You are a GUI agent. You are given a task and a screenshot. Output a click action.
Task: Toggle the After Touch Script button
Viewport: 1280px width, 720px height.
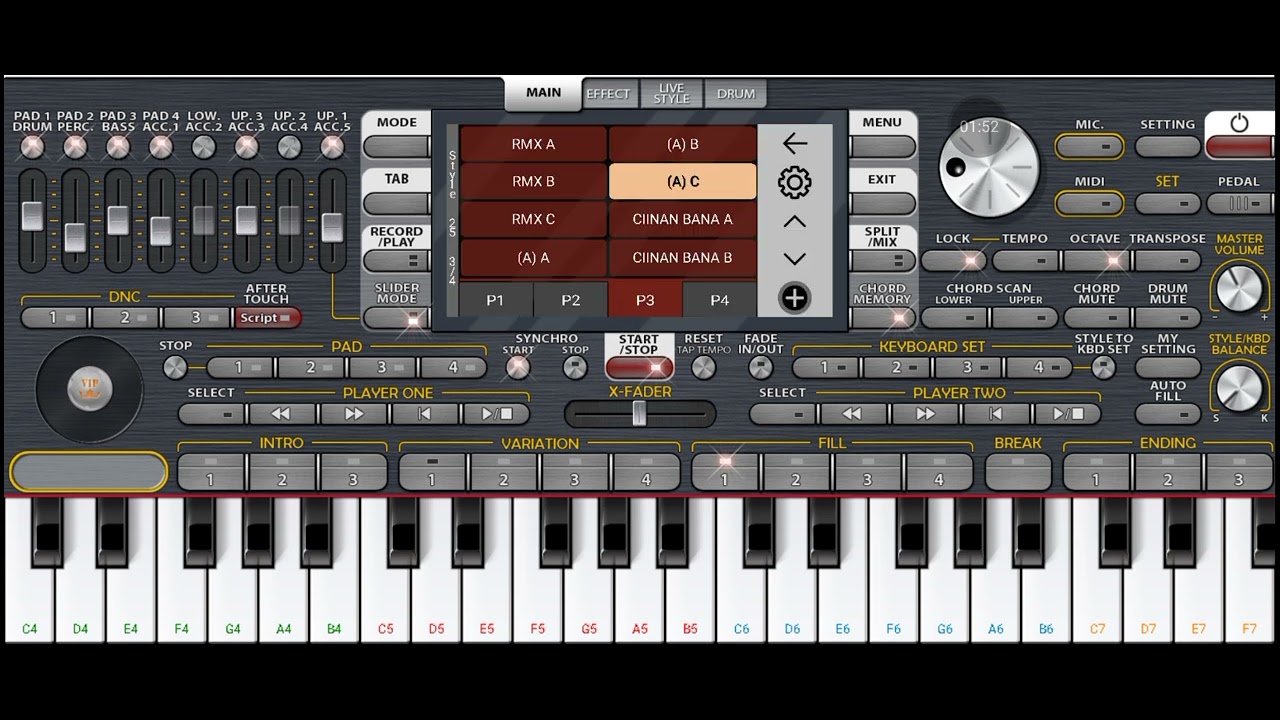(x=267, y=318)
